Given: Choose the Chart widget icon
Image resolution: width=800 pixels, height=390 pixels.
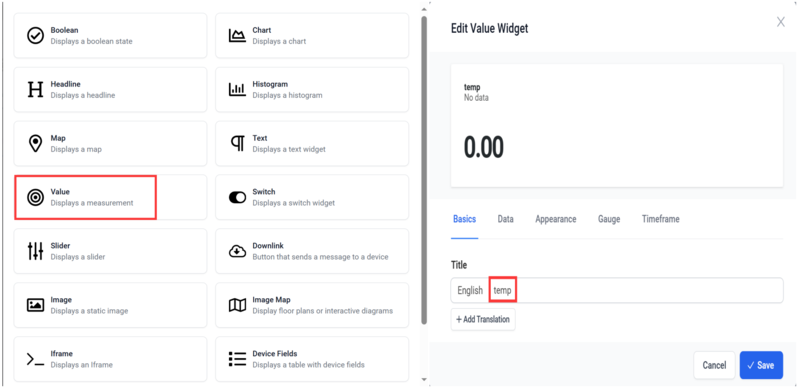Looking at the screenshot, I should pyautogui.click(x=237, y=36).
